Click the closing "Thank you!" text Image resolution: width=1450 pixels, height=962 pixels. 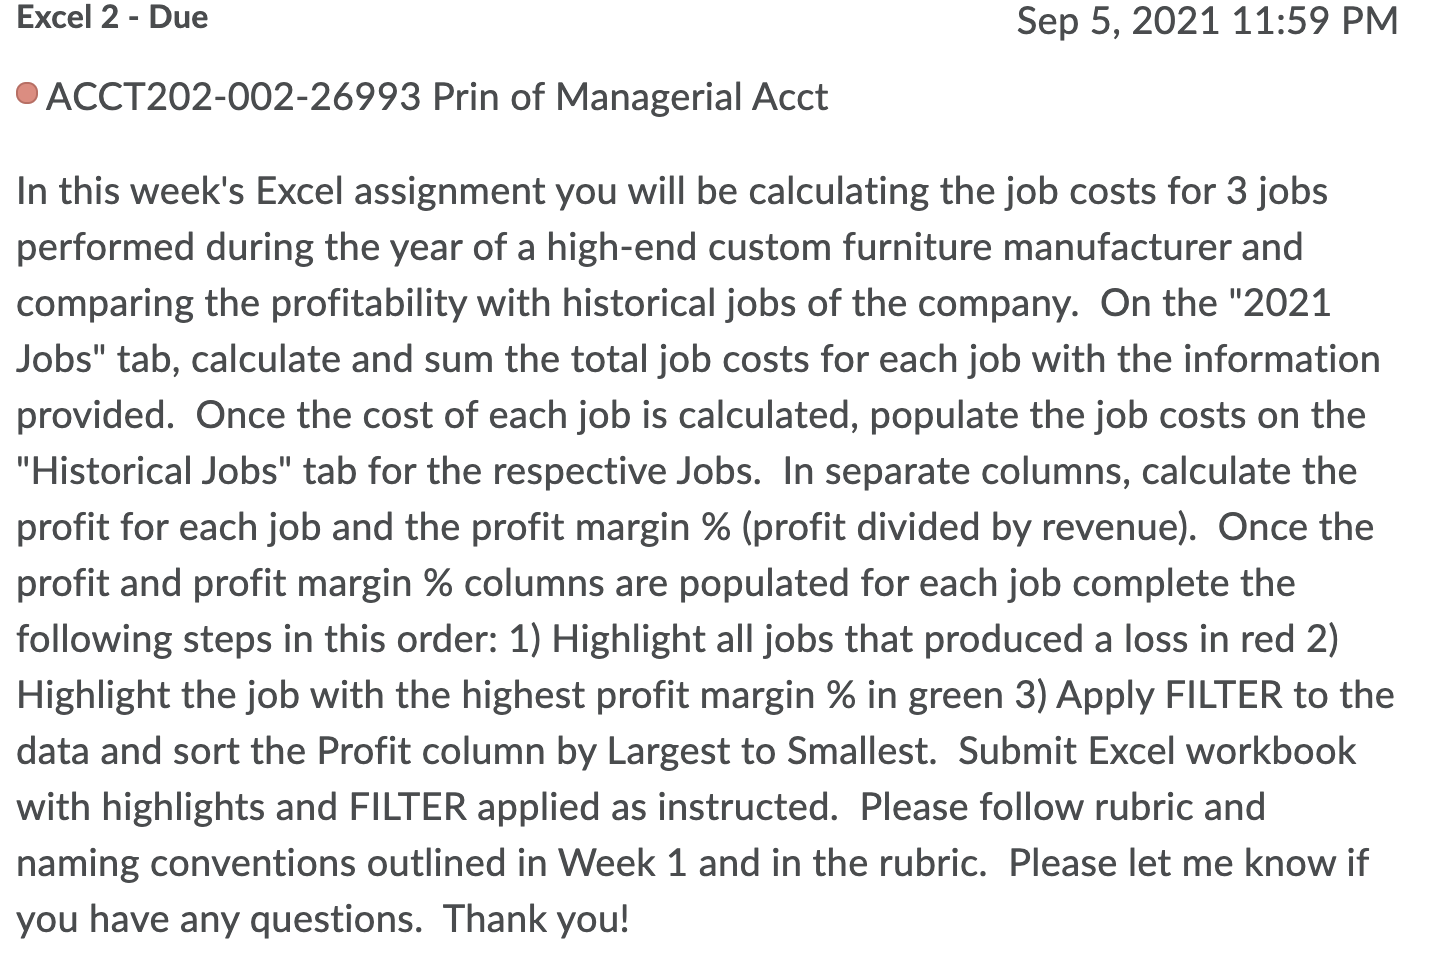pyautogui.click(x=536, y=919)
